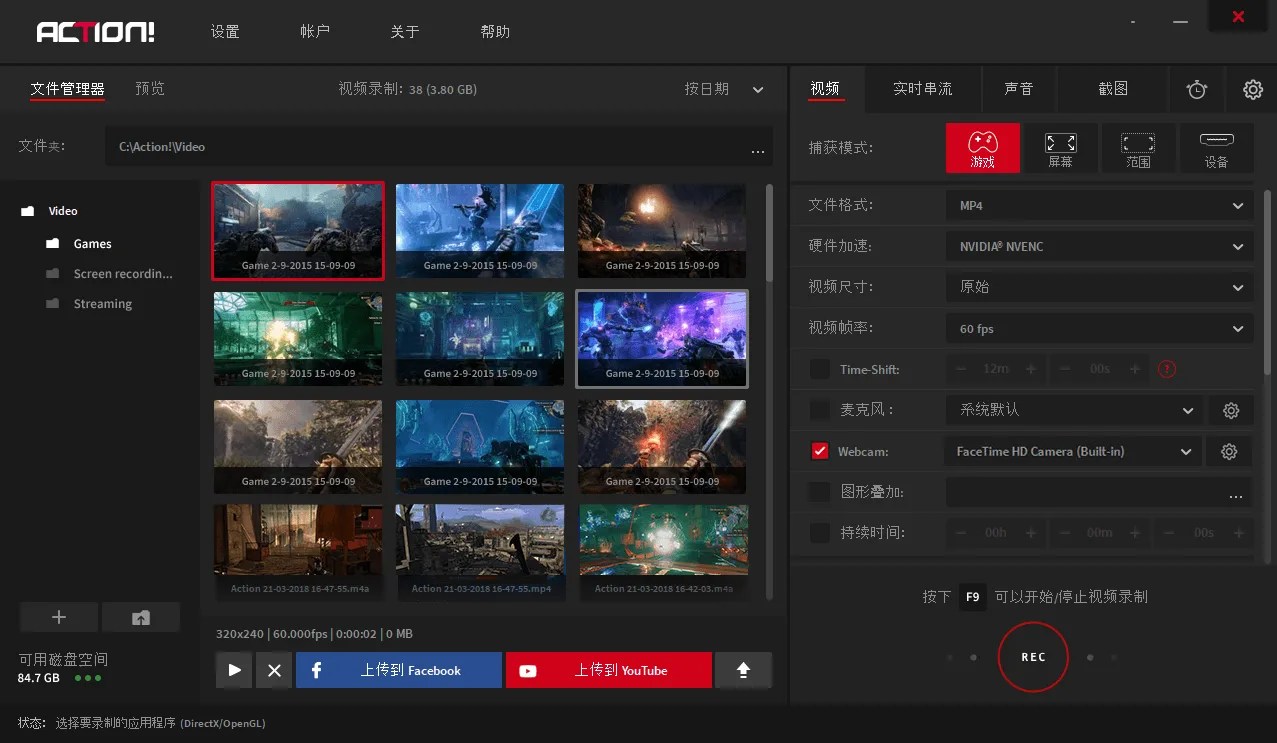Open the 帮助 menu
This screenshot has width=1277, height=743.
tap(495, 32)
